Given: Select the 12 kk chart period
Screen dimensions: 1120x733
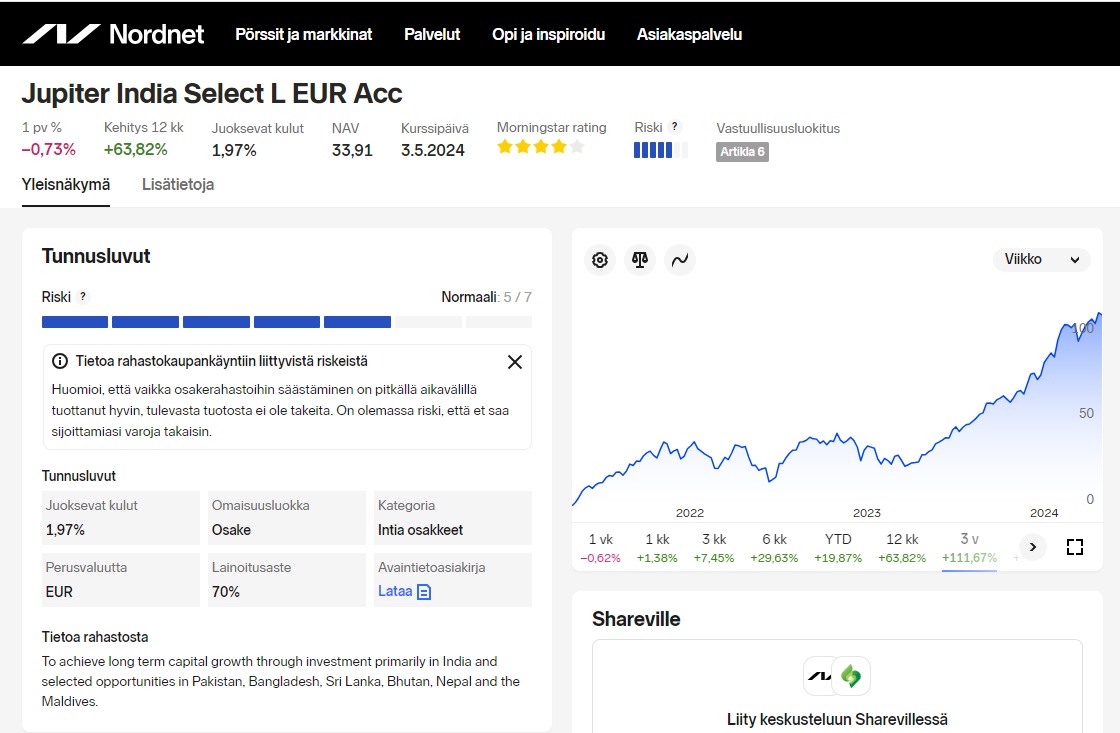Looking at the screenshot, I should pyautogui.click(x=902, y=548).
